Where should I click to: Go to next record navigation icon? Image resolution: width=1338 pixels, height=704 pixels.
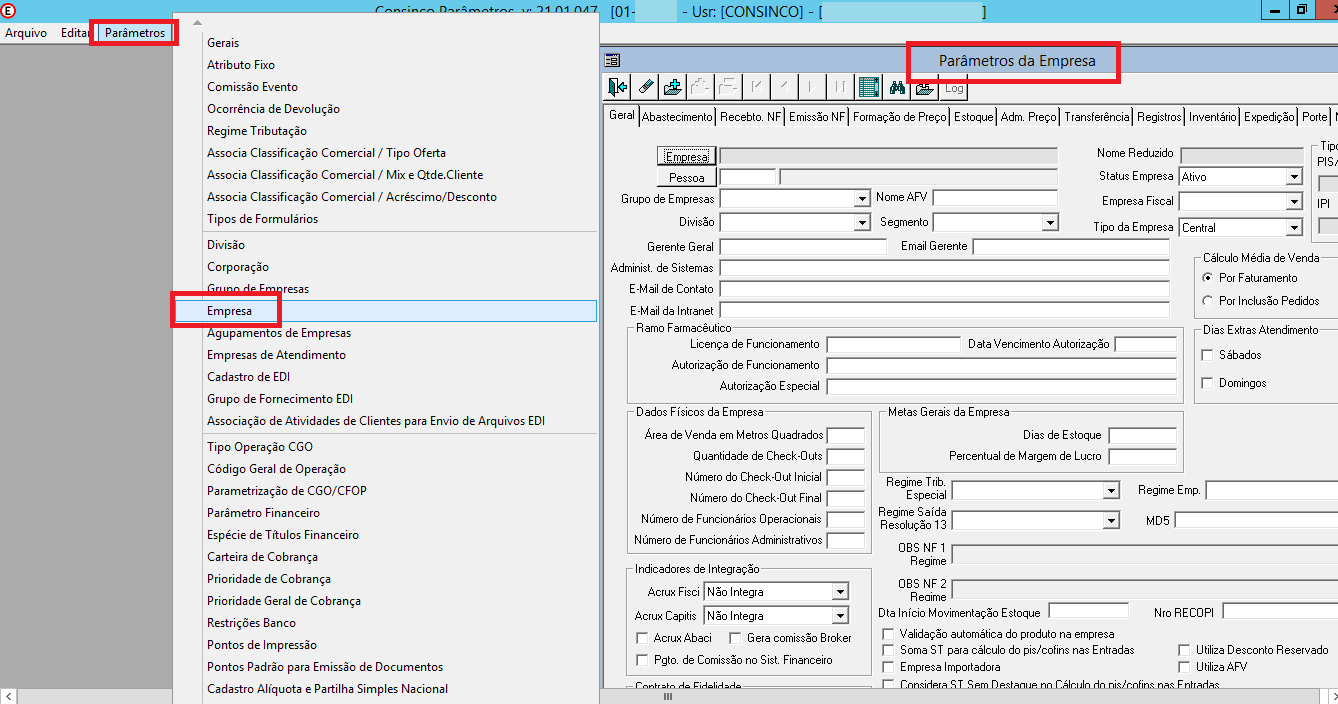pyautogui.click(x=813, y=87)
